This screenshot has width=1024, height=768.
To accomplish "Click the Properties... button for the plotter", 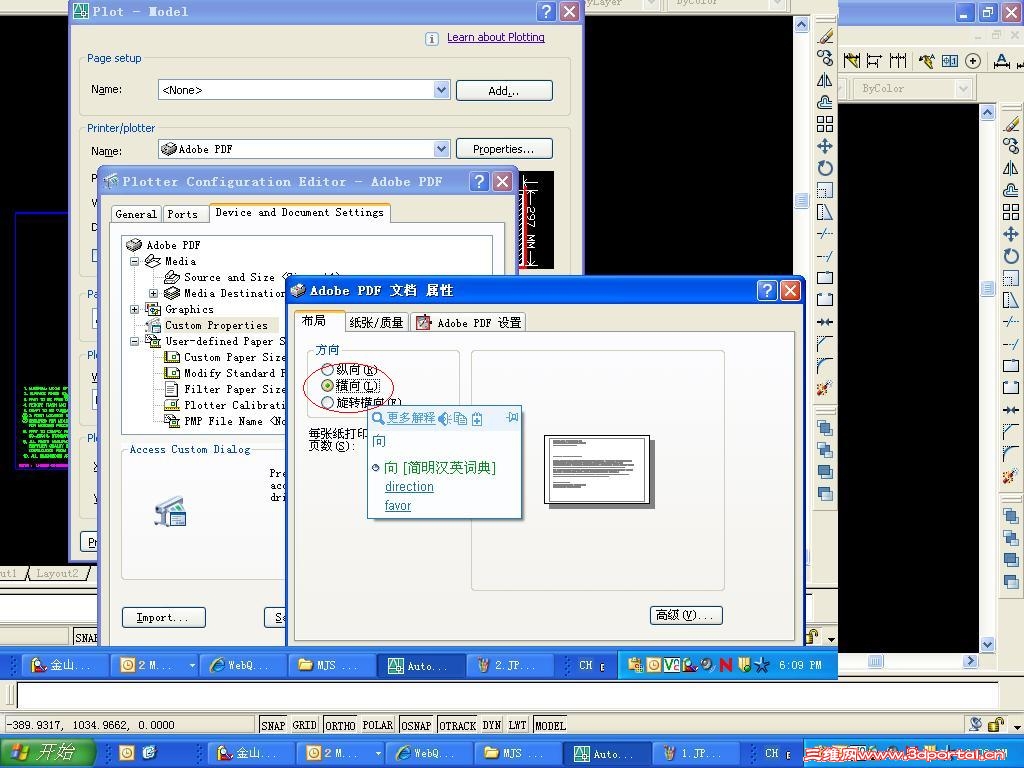I will (504, 149).
